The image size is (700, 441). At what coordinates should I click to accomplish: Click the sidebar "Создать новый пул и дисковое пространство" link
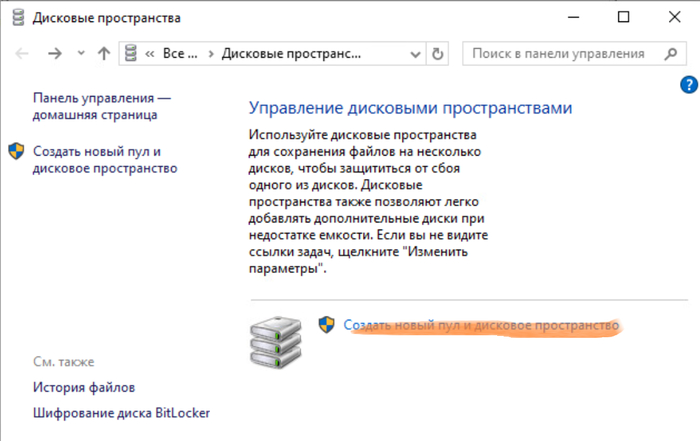(105, 160)
